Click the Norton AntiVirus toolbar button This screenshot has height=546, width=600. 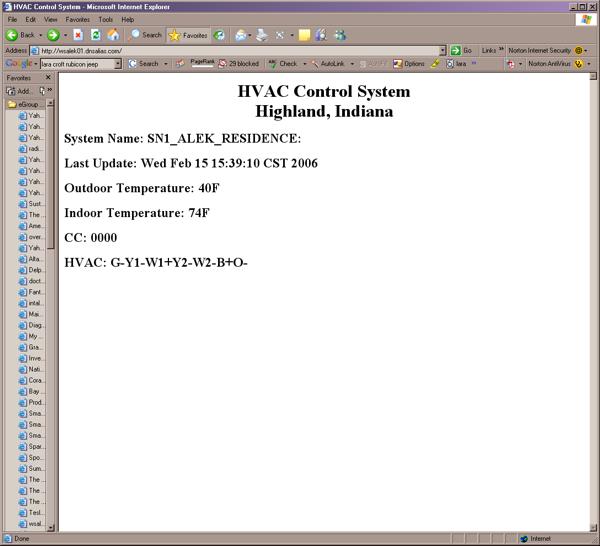[549, 64]
